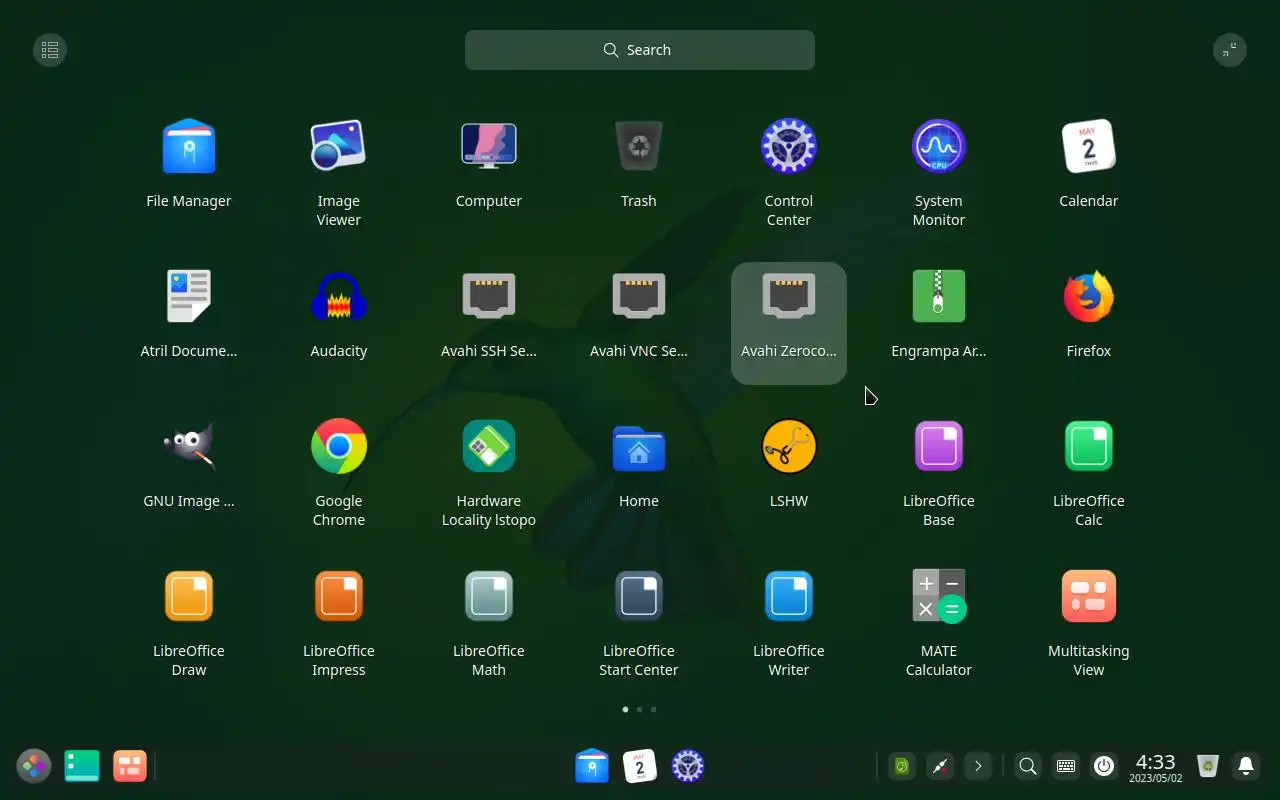This screenshot has height=800, width=1280.
Task: Open the notifications bell
Action: point(1246,767)
